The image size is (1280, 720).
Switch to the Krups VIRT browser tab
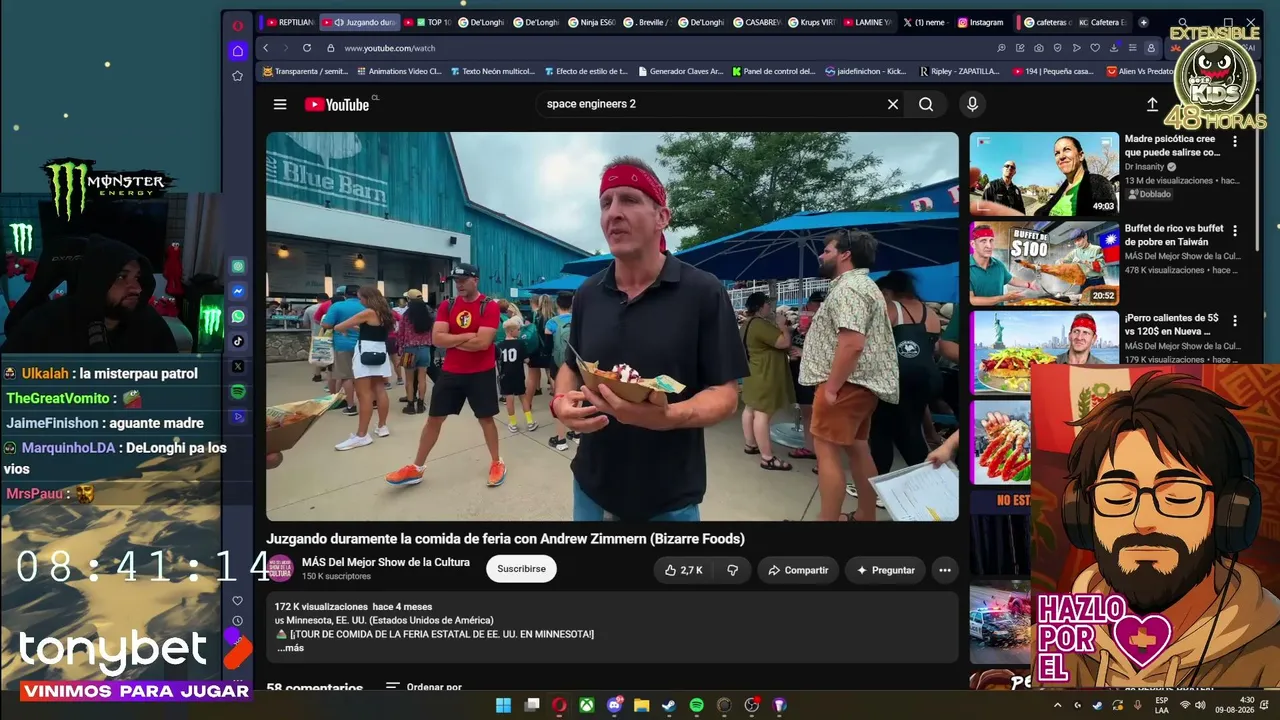coord(812,22)
